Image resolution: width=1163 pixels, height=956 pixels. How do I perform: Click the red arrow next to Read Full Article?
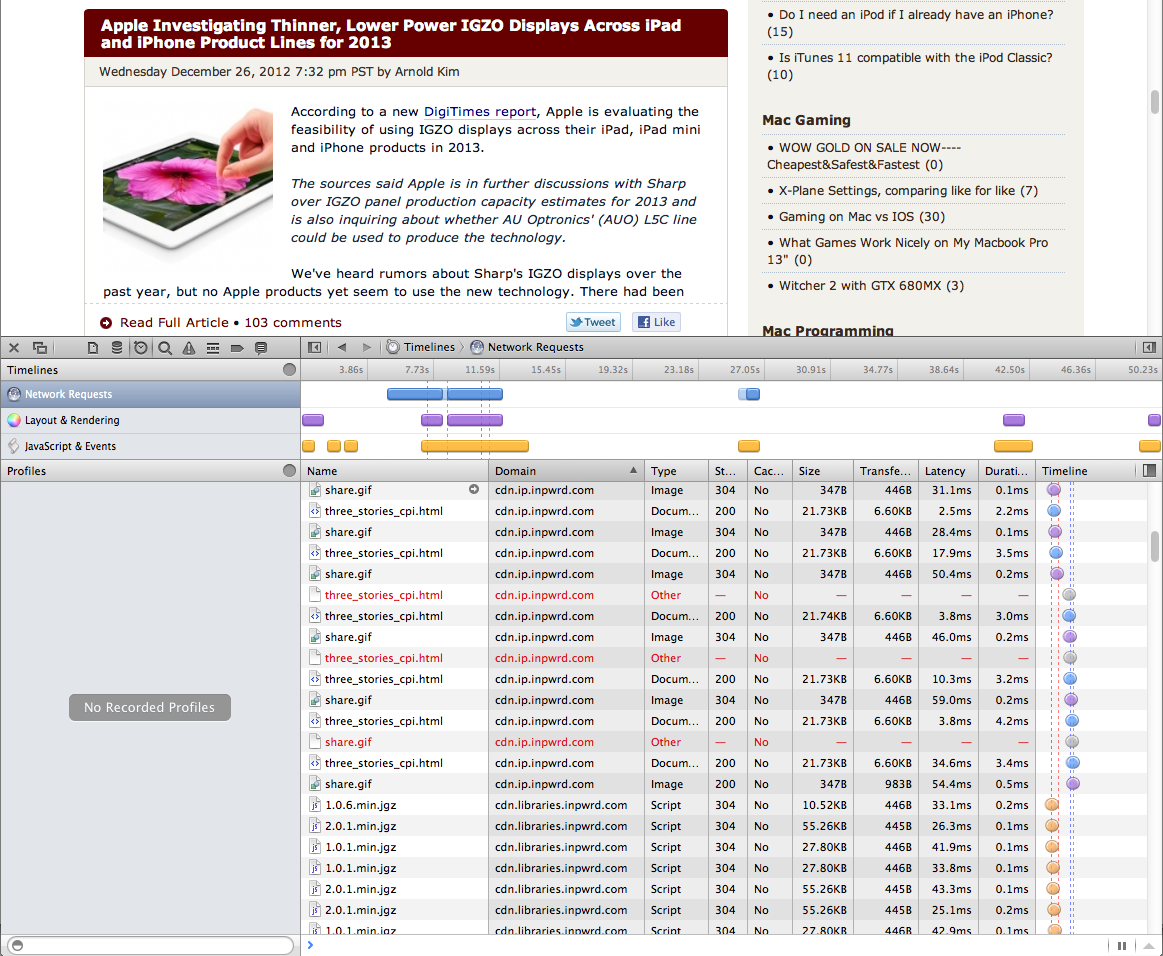coord(106,323)
